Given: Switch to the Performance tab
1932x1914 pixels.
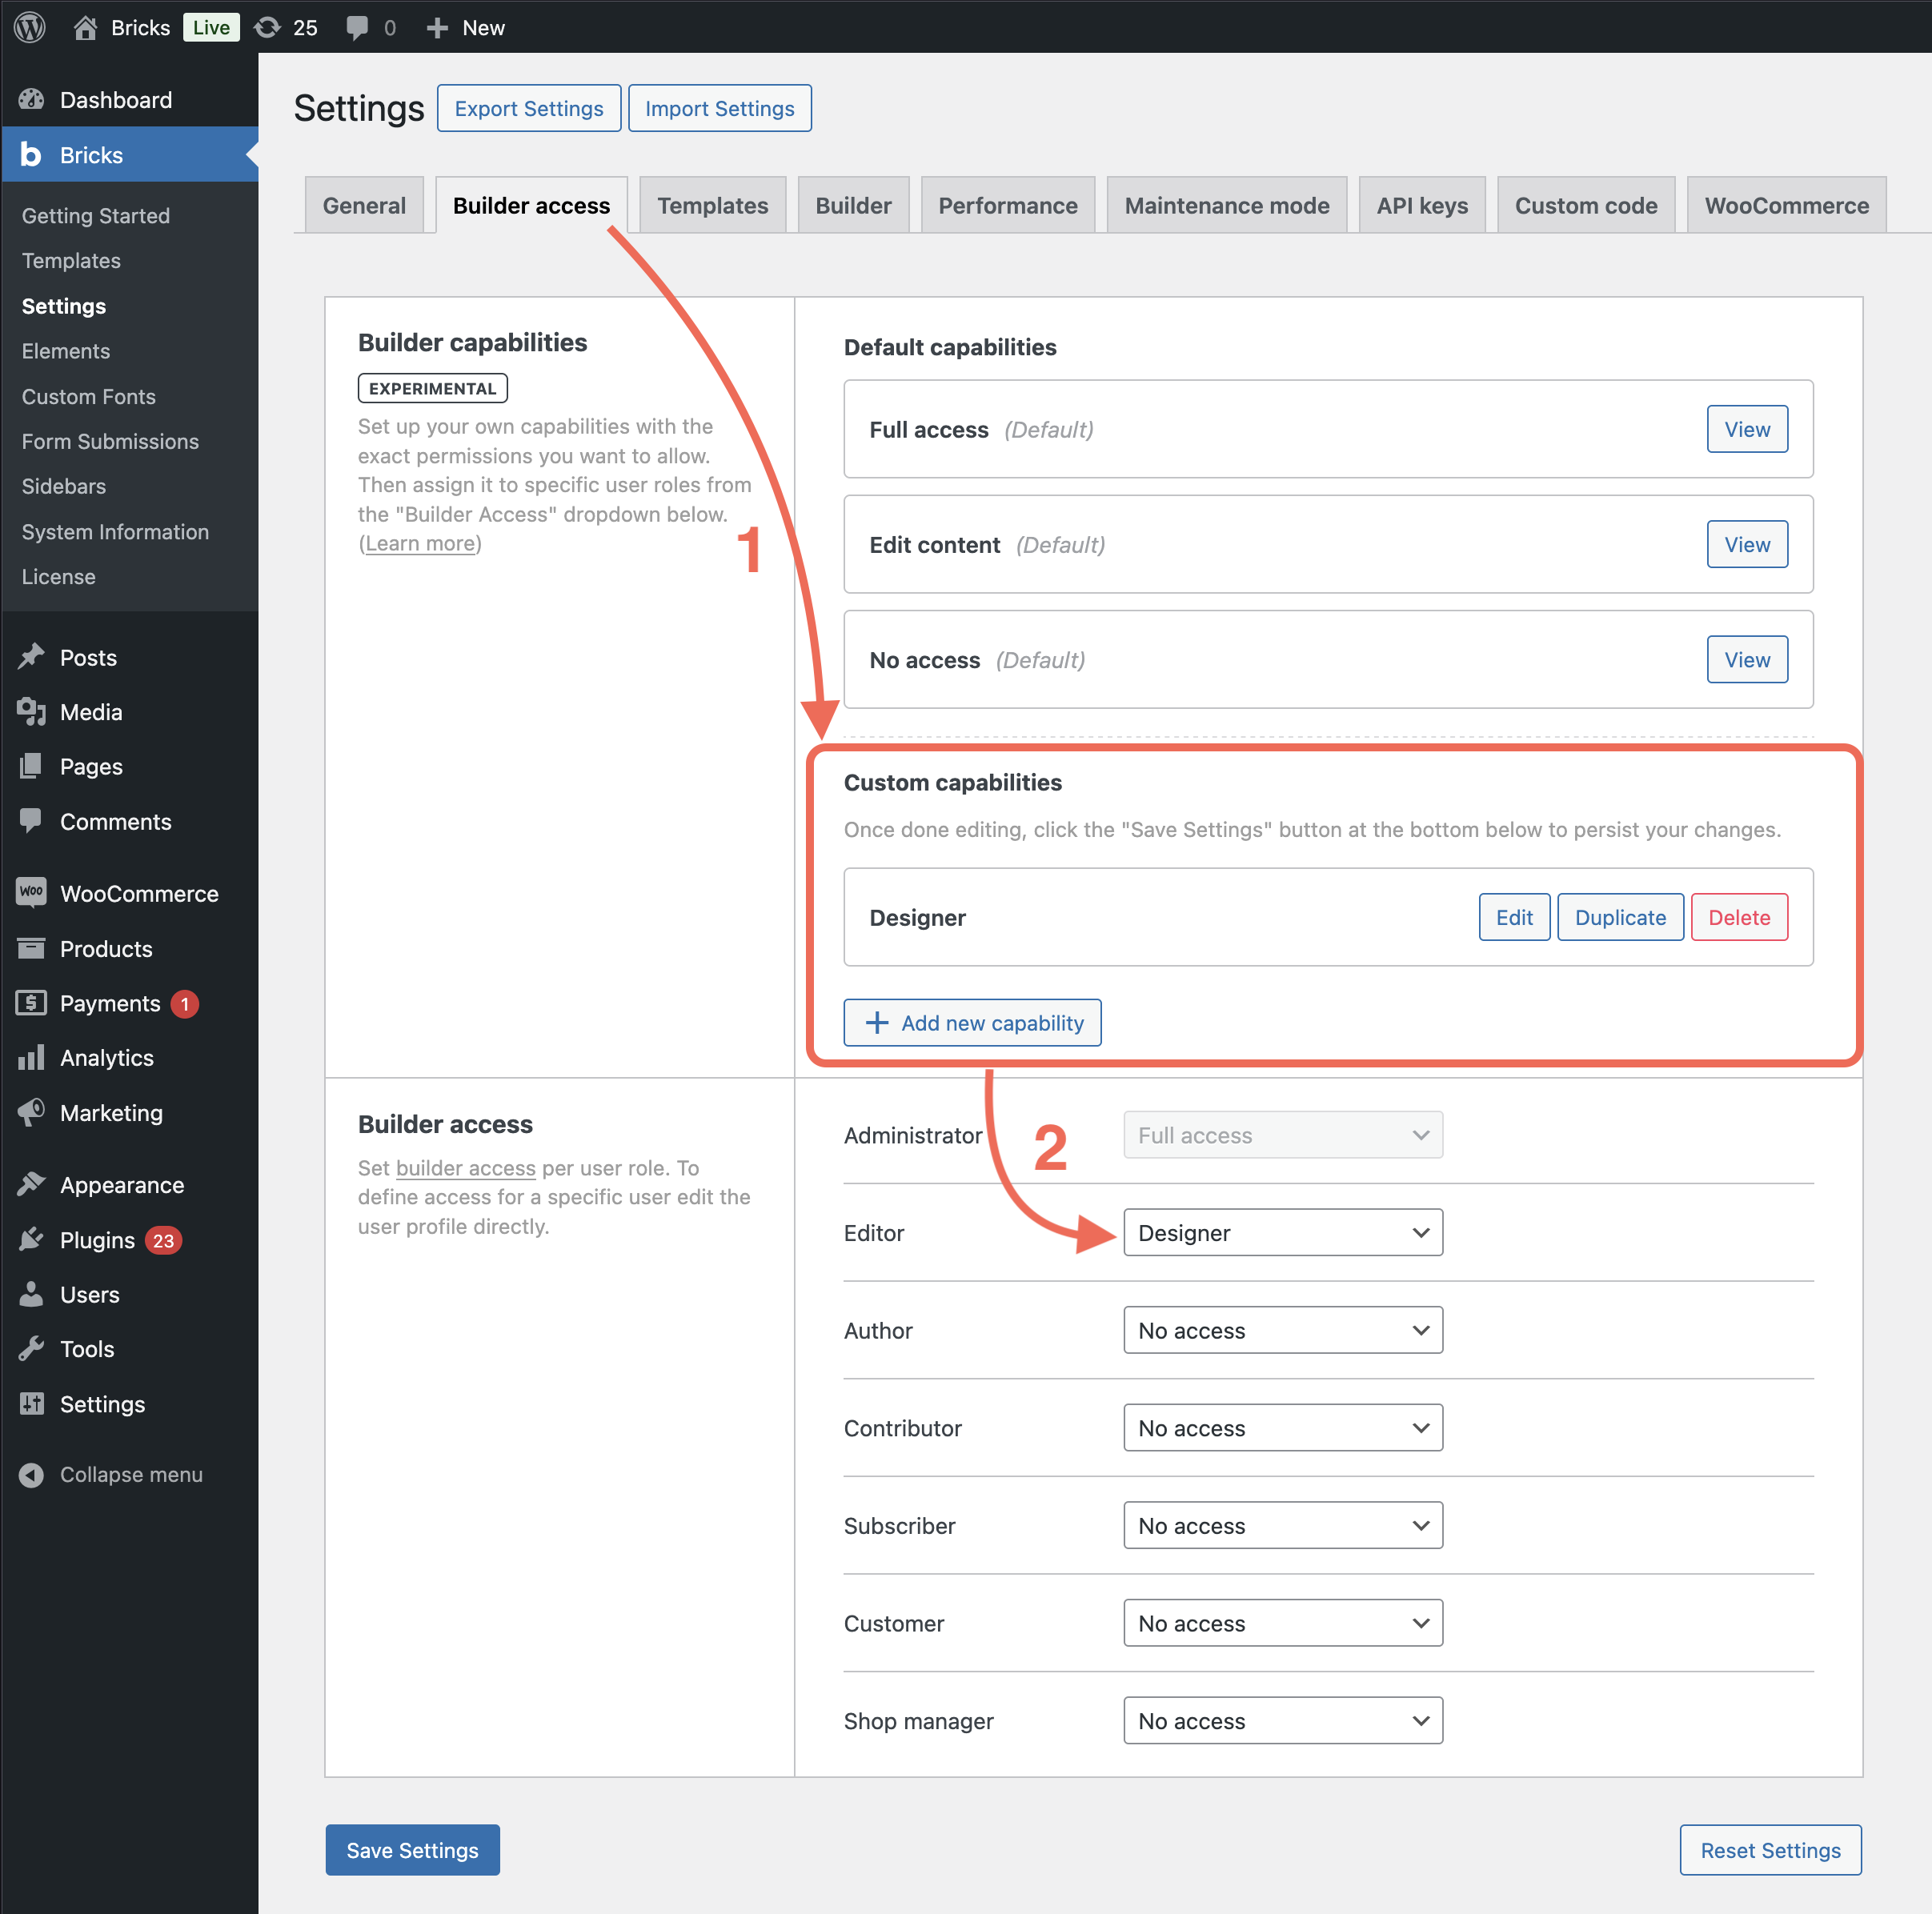Looking at the screenshot, I should click(1007, 205).
